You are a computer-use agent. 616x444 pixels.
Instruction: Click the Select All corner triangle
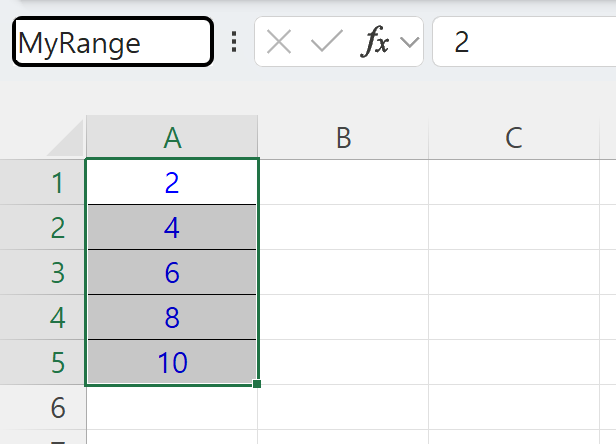tap(65, 138)
